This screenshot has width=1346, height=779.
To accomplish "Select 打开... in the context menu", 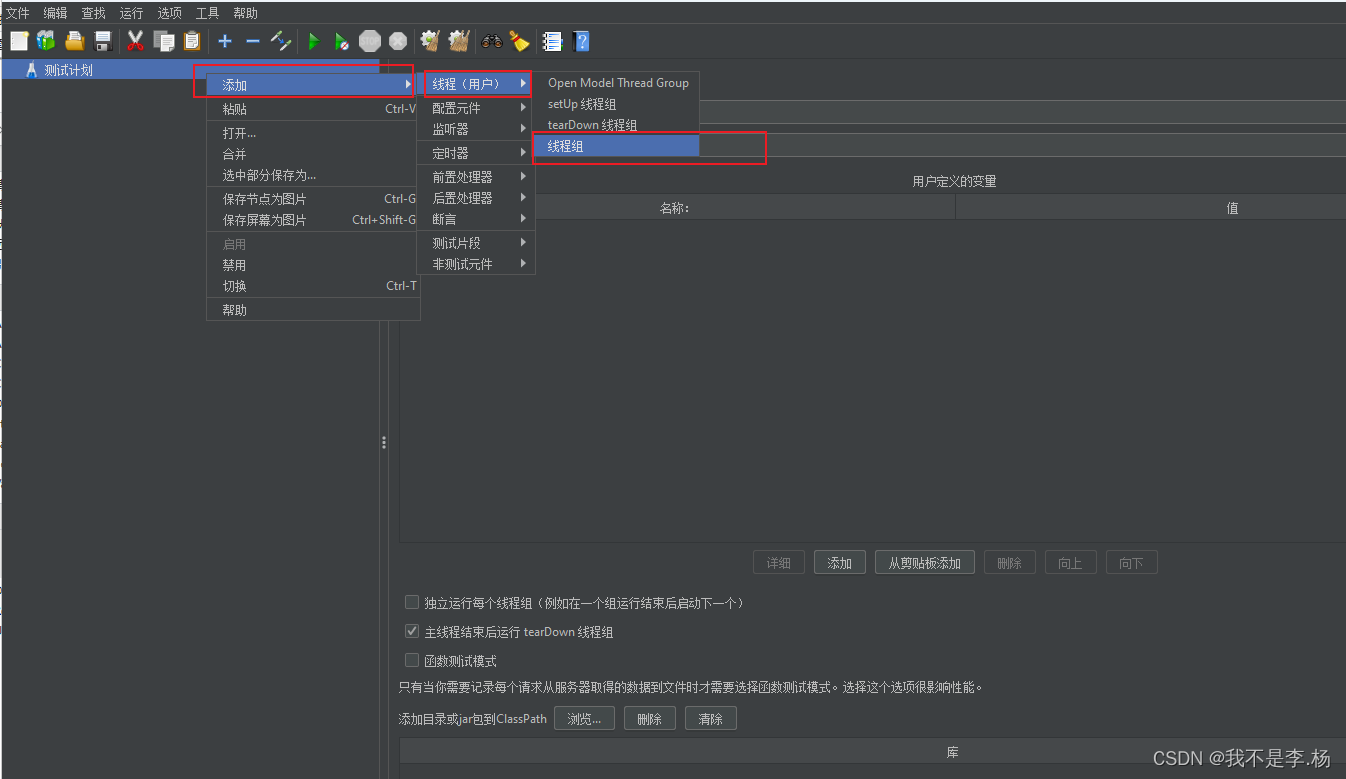I will (x=313, y=133).
